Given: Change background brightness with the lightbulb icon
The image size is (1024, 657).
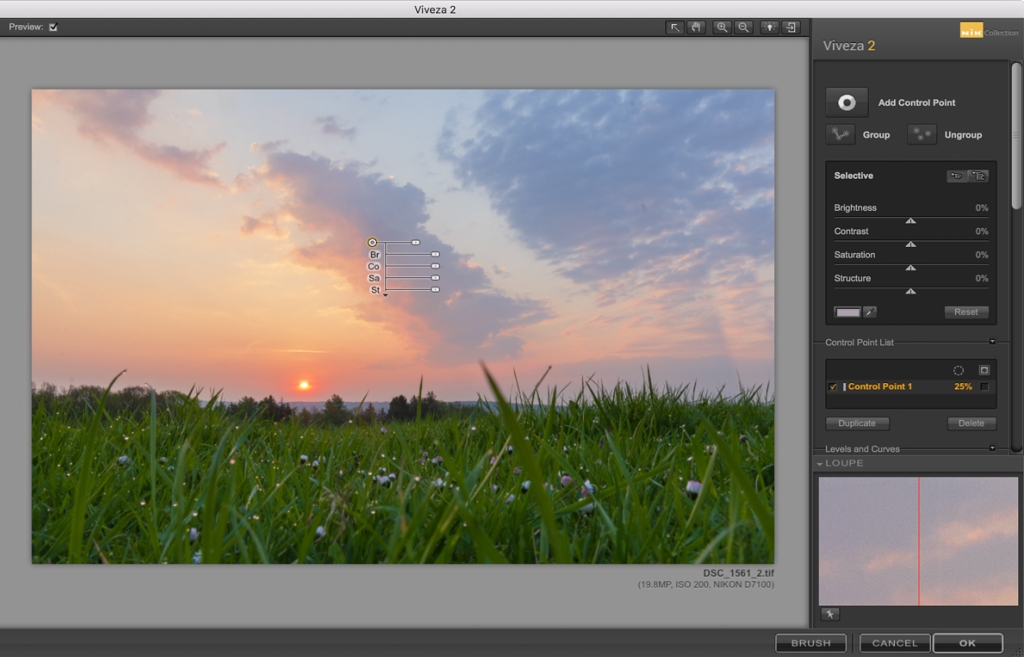Looking at the screenshot, I should tap(769, 27).
